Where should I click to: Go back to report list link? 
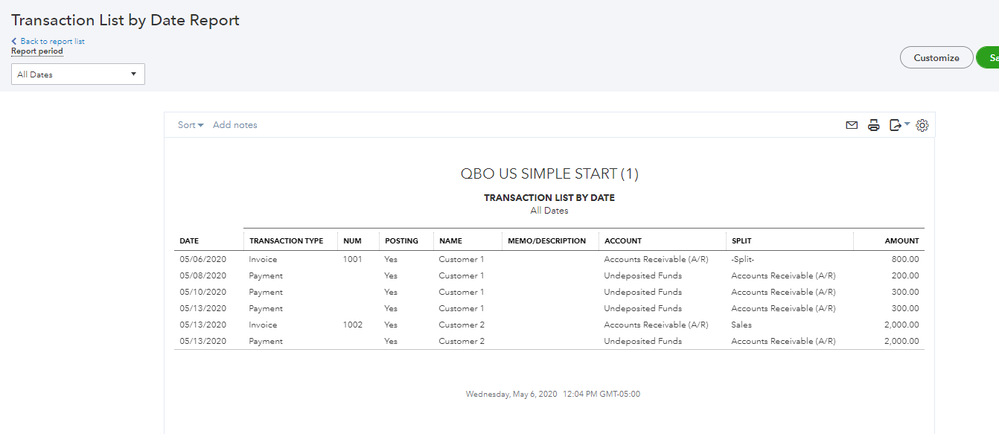52,41
